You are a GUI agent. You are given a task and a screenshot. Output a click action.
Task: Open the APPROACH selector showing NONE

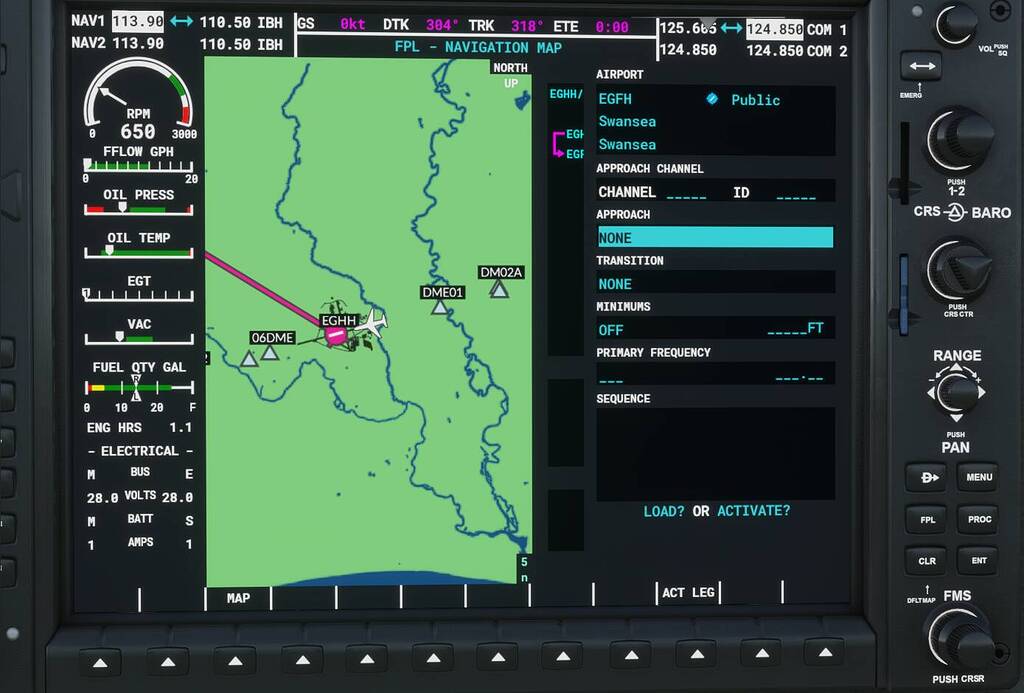[714, 237]
